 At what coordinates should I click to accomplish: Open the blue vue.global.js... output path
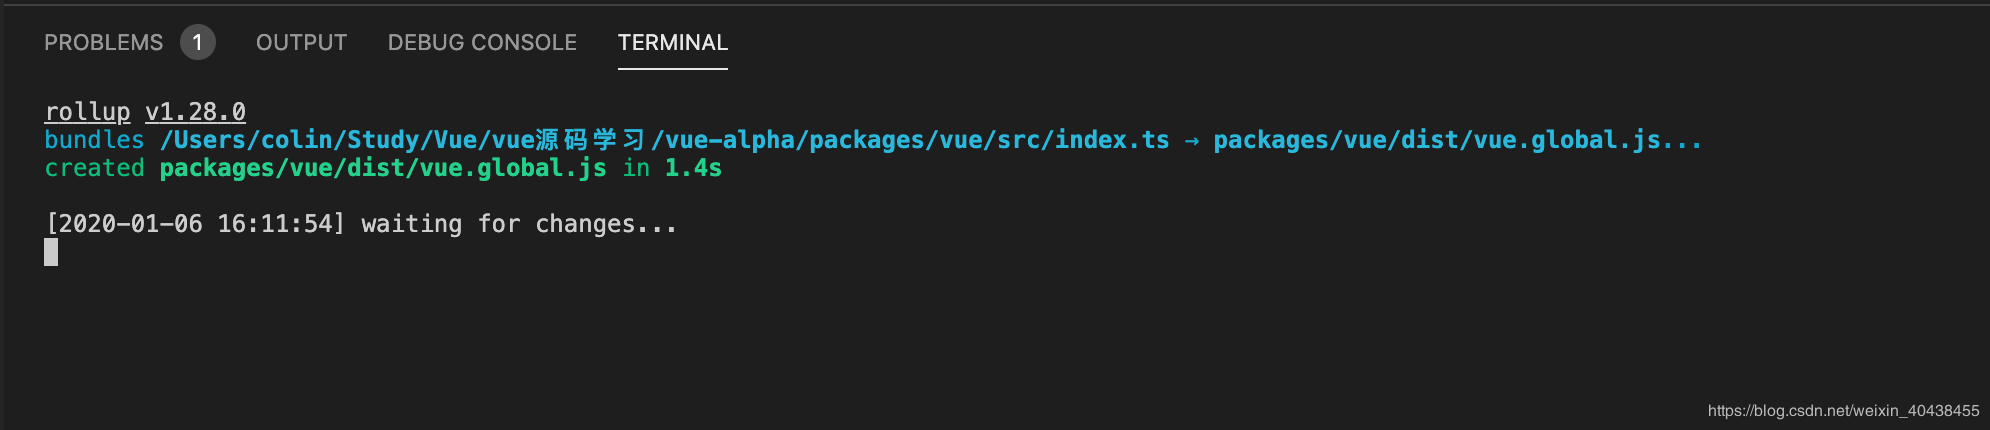coord(1457,140)
